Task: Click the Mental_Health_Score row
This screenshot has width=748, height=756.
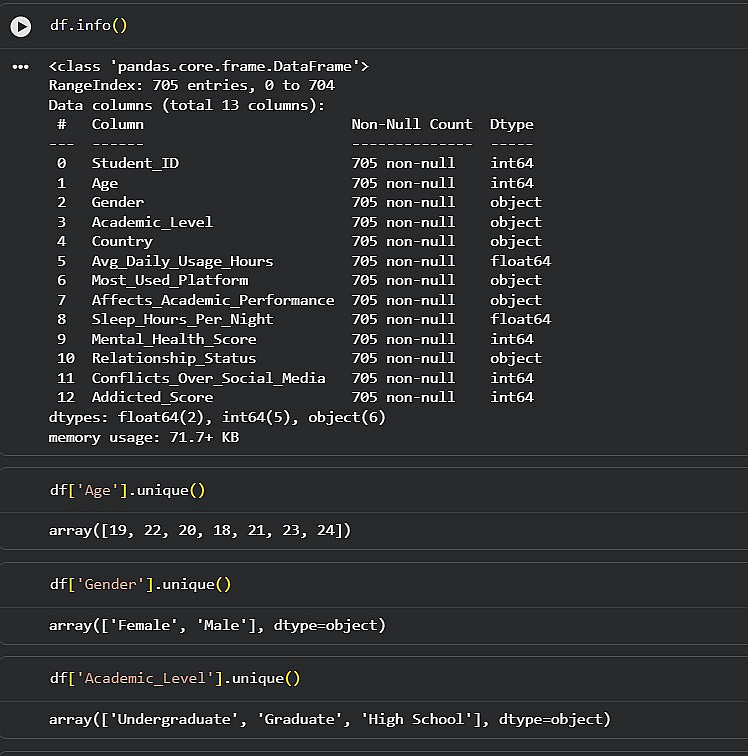Action: point(173,339)
